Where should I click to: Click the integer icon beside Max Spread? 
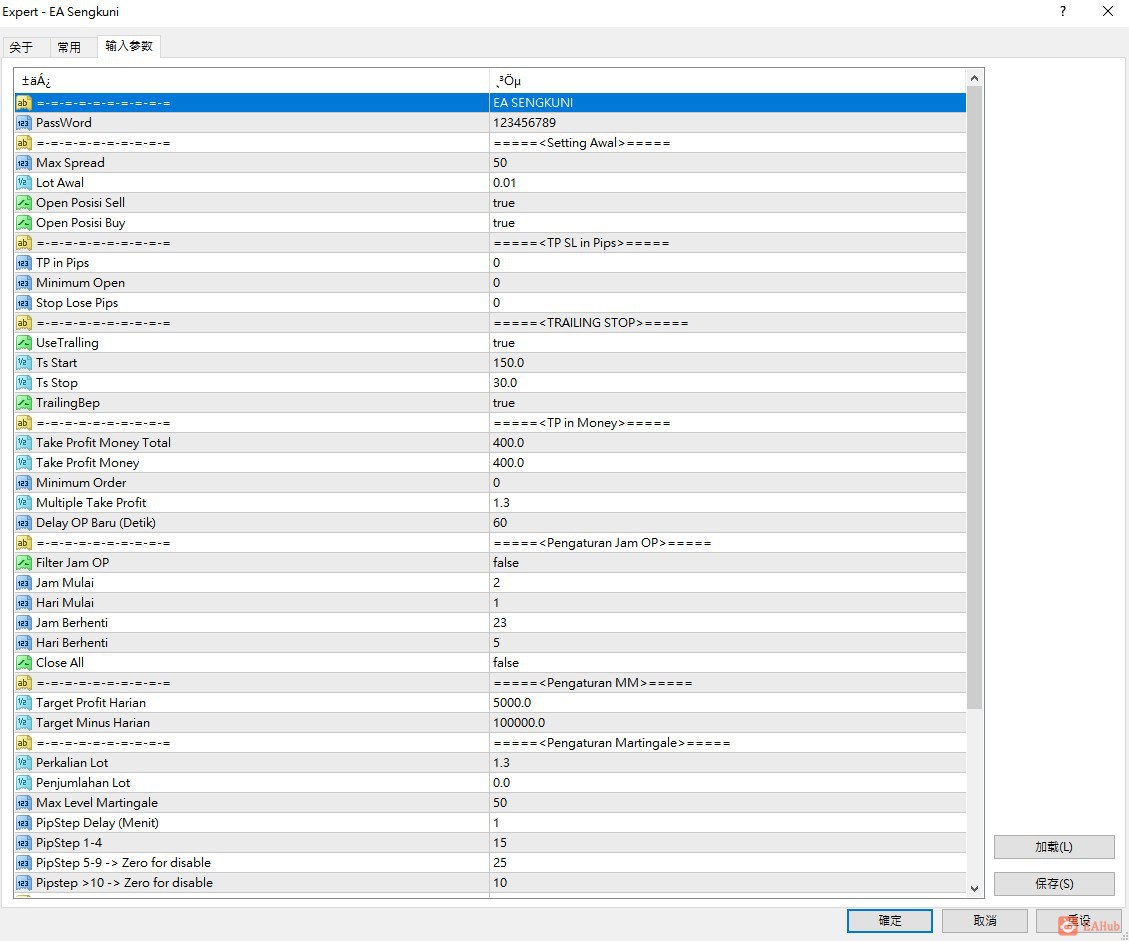(x=24, y=163)
